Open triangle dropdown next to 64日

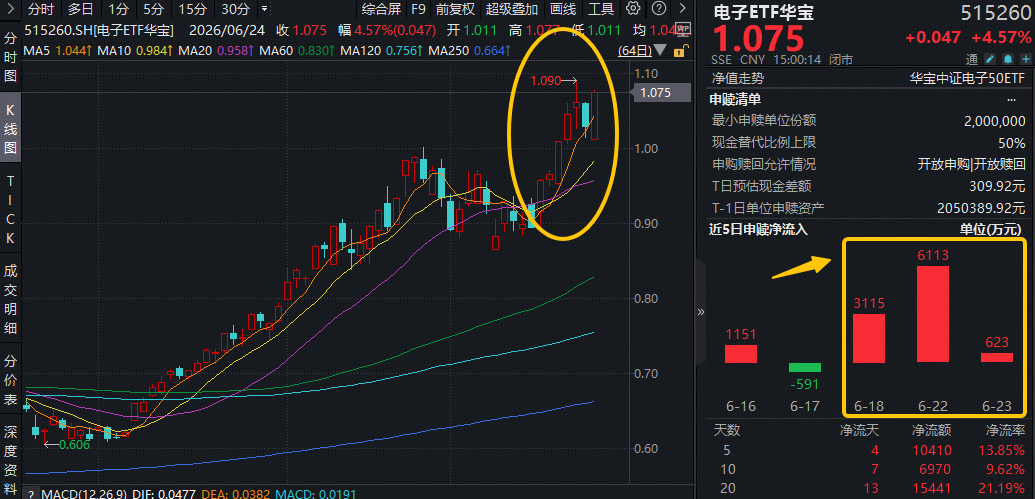point(661,51)
